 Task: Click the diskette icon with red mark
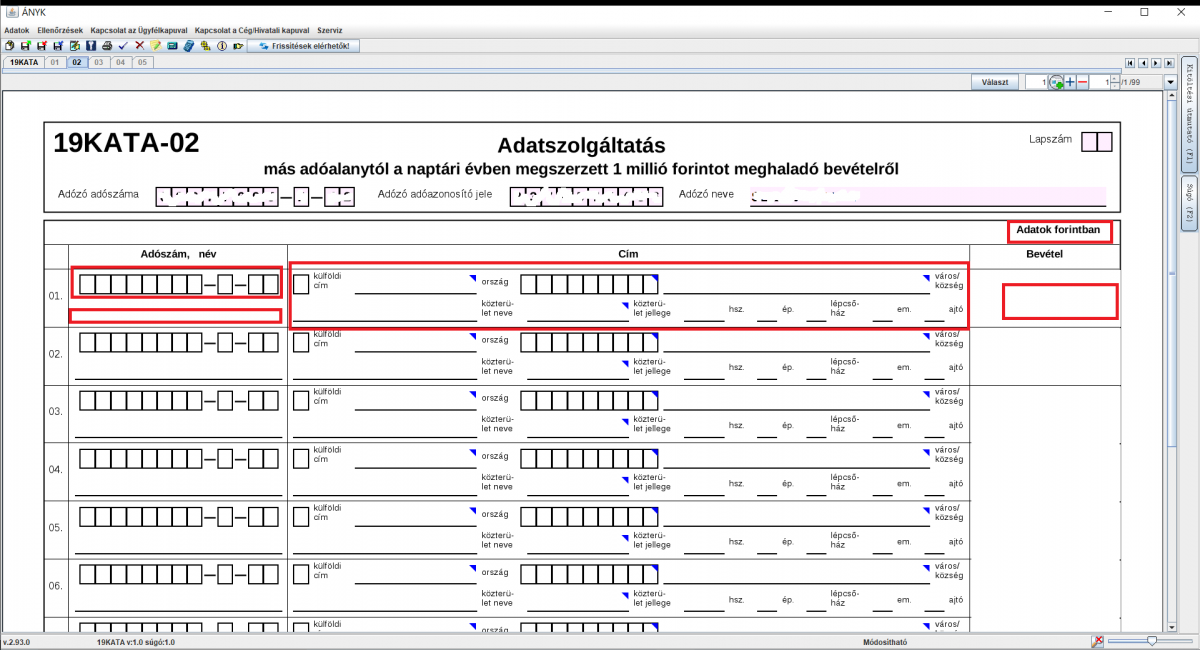click(42, 46)
